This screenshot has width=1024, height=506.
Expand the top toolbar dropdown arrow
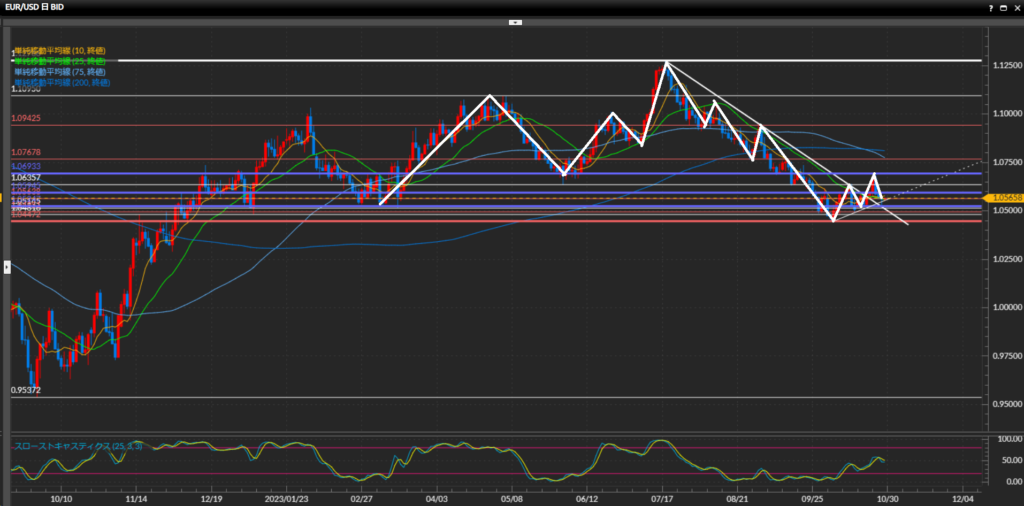514,21
